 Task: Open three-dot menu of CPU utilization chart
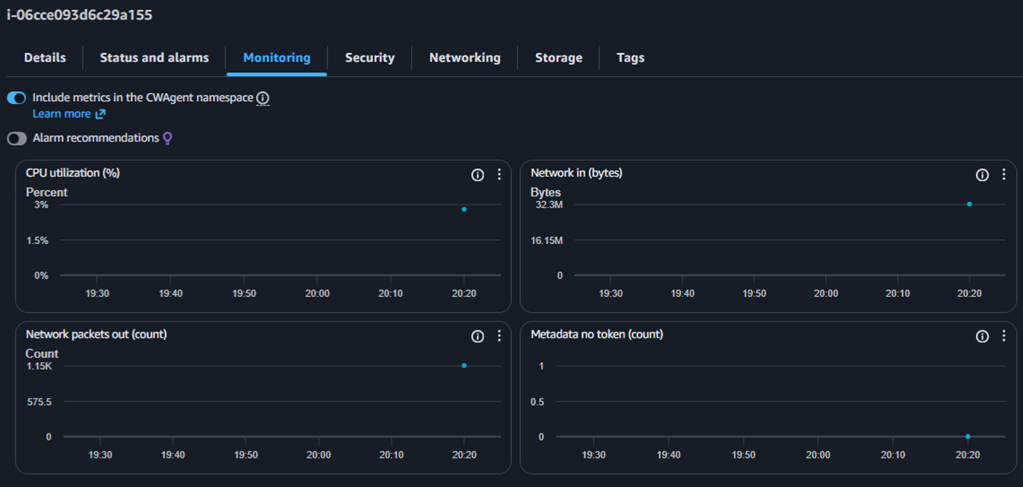[499, 175]
